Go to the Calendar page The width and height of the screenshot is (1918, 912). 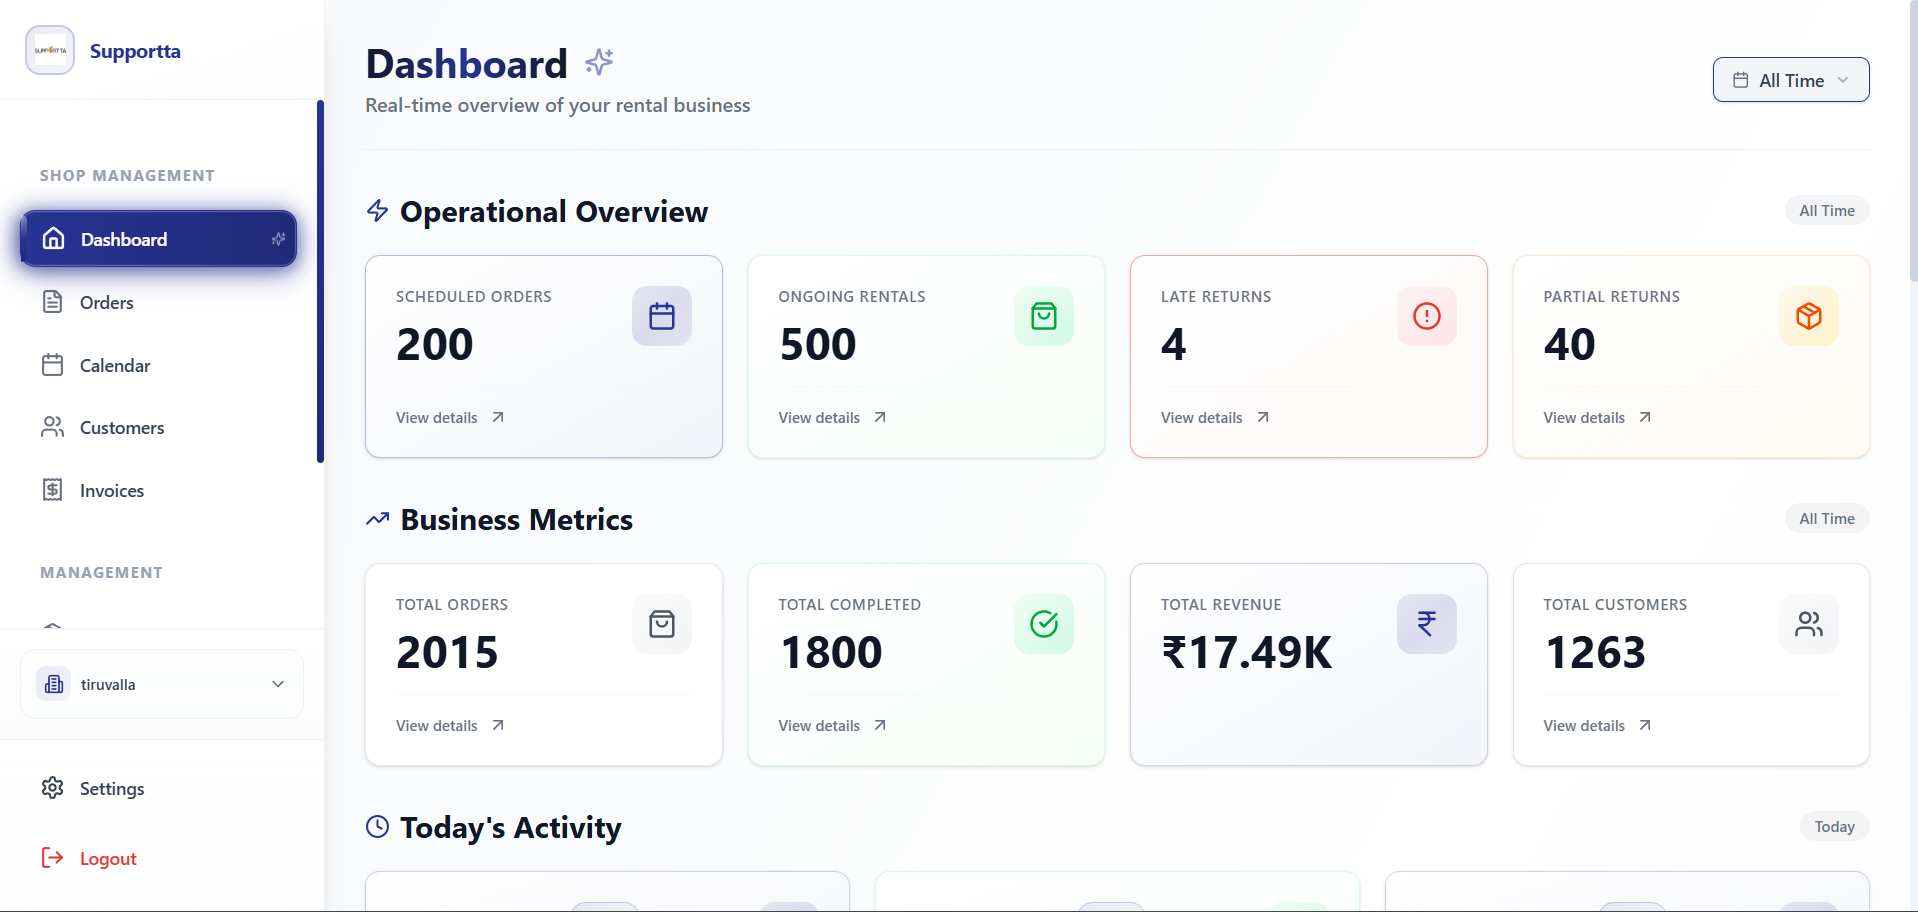(x=114, y=365)
